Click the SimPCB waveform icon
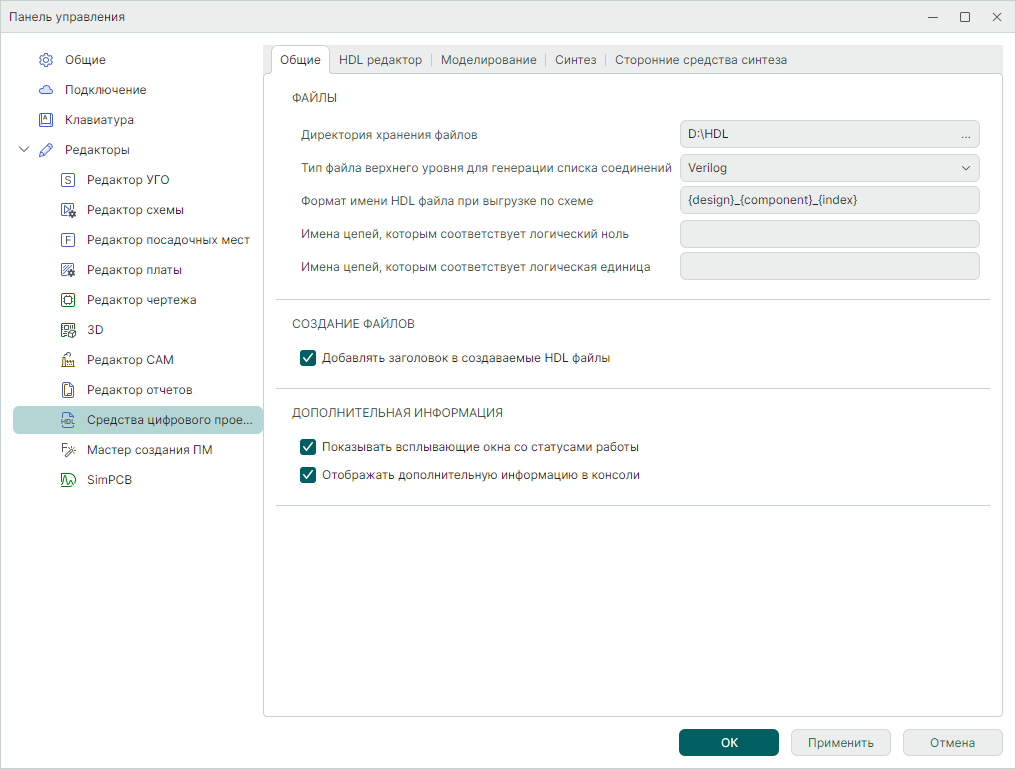Image resolution: width=1016 pixels, height=769 pixels. tap(68, 480)
